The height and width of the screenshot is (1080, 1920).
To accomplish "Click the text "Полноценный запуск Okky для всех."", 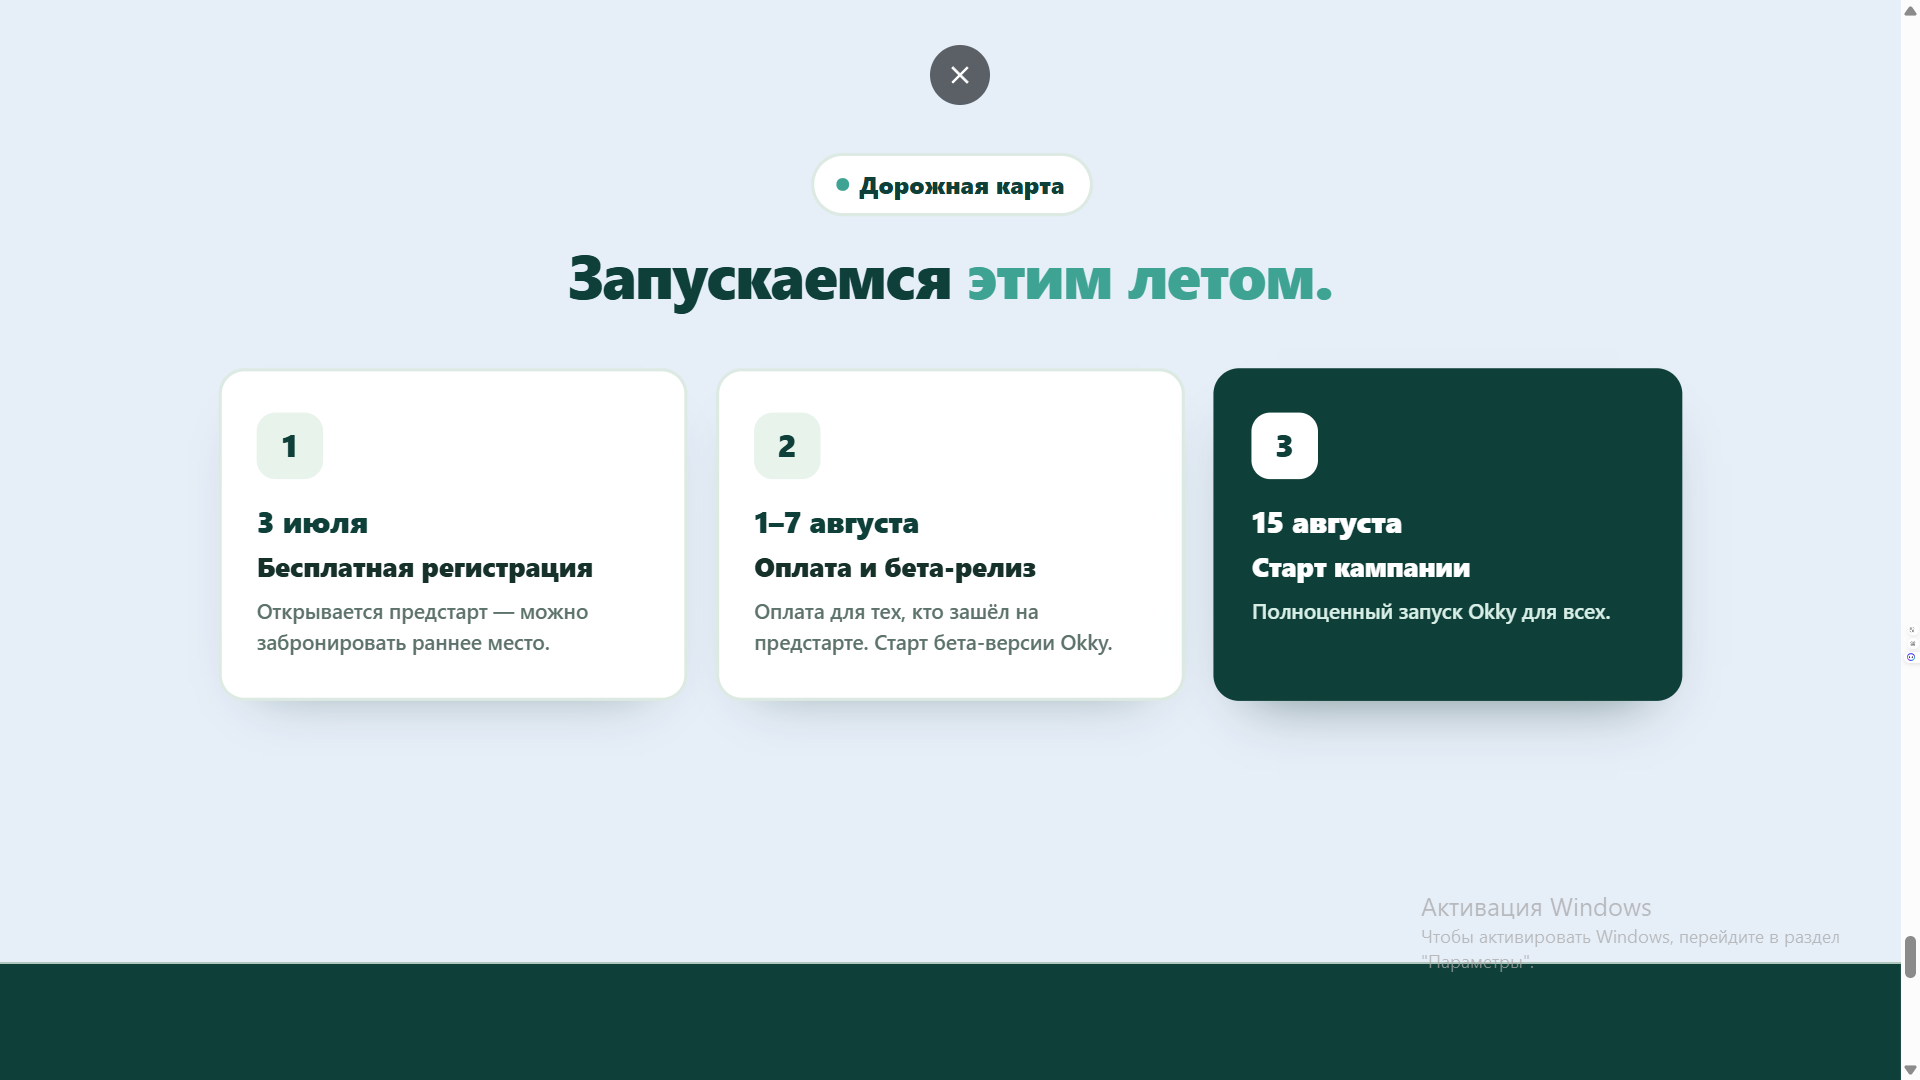I will coord(1431,612).
